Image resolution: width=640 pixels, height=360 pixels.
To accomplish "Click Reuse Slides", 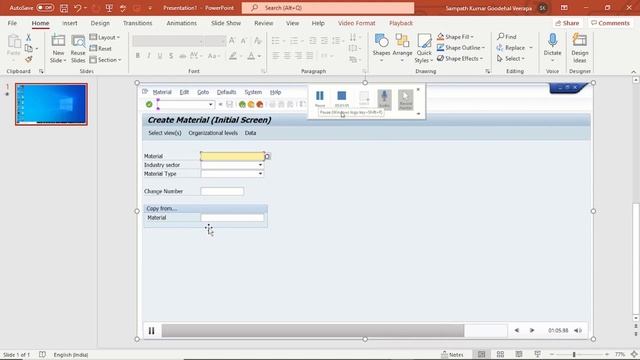I will pyautogui.click(x=78, y=49).
